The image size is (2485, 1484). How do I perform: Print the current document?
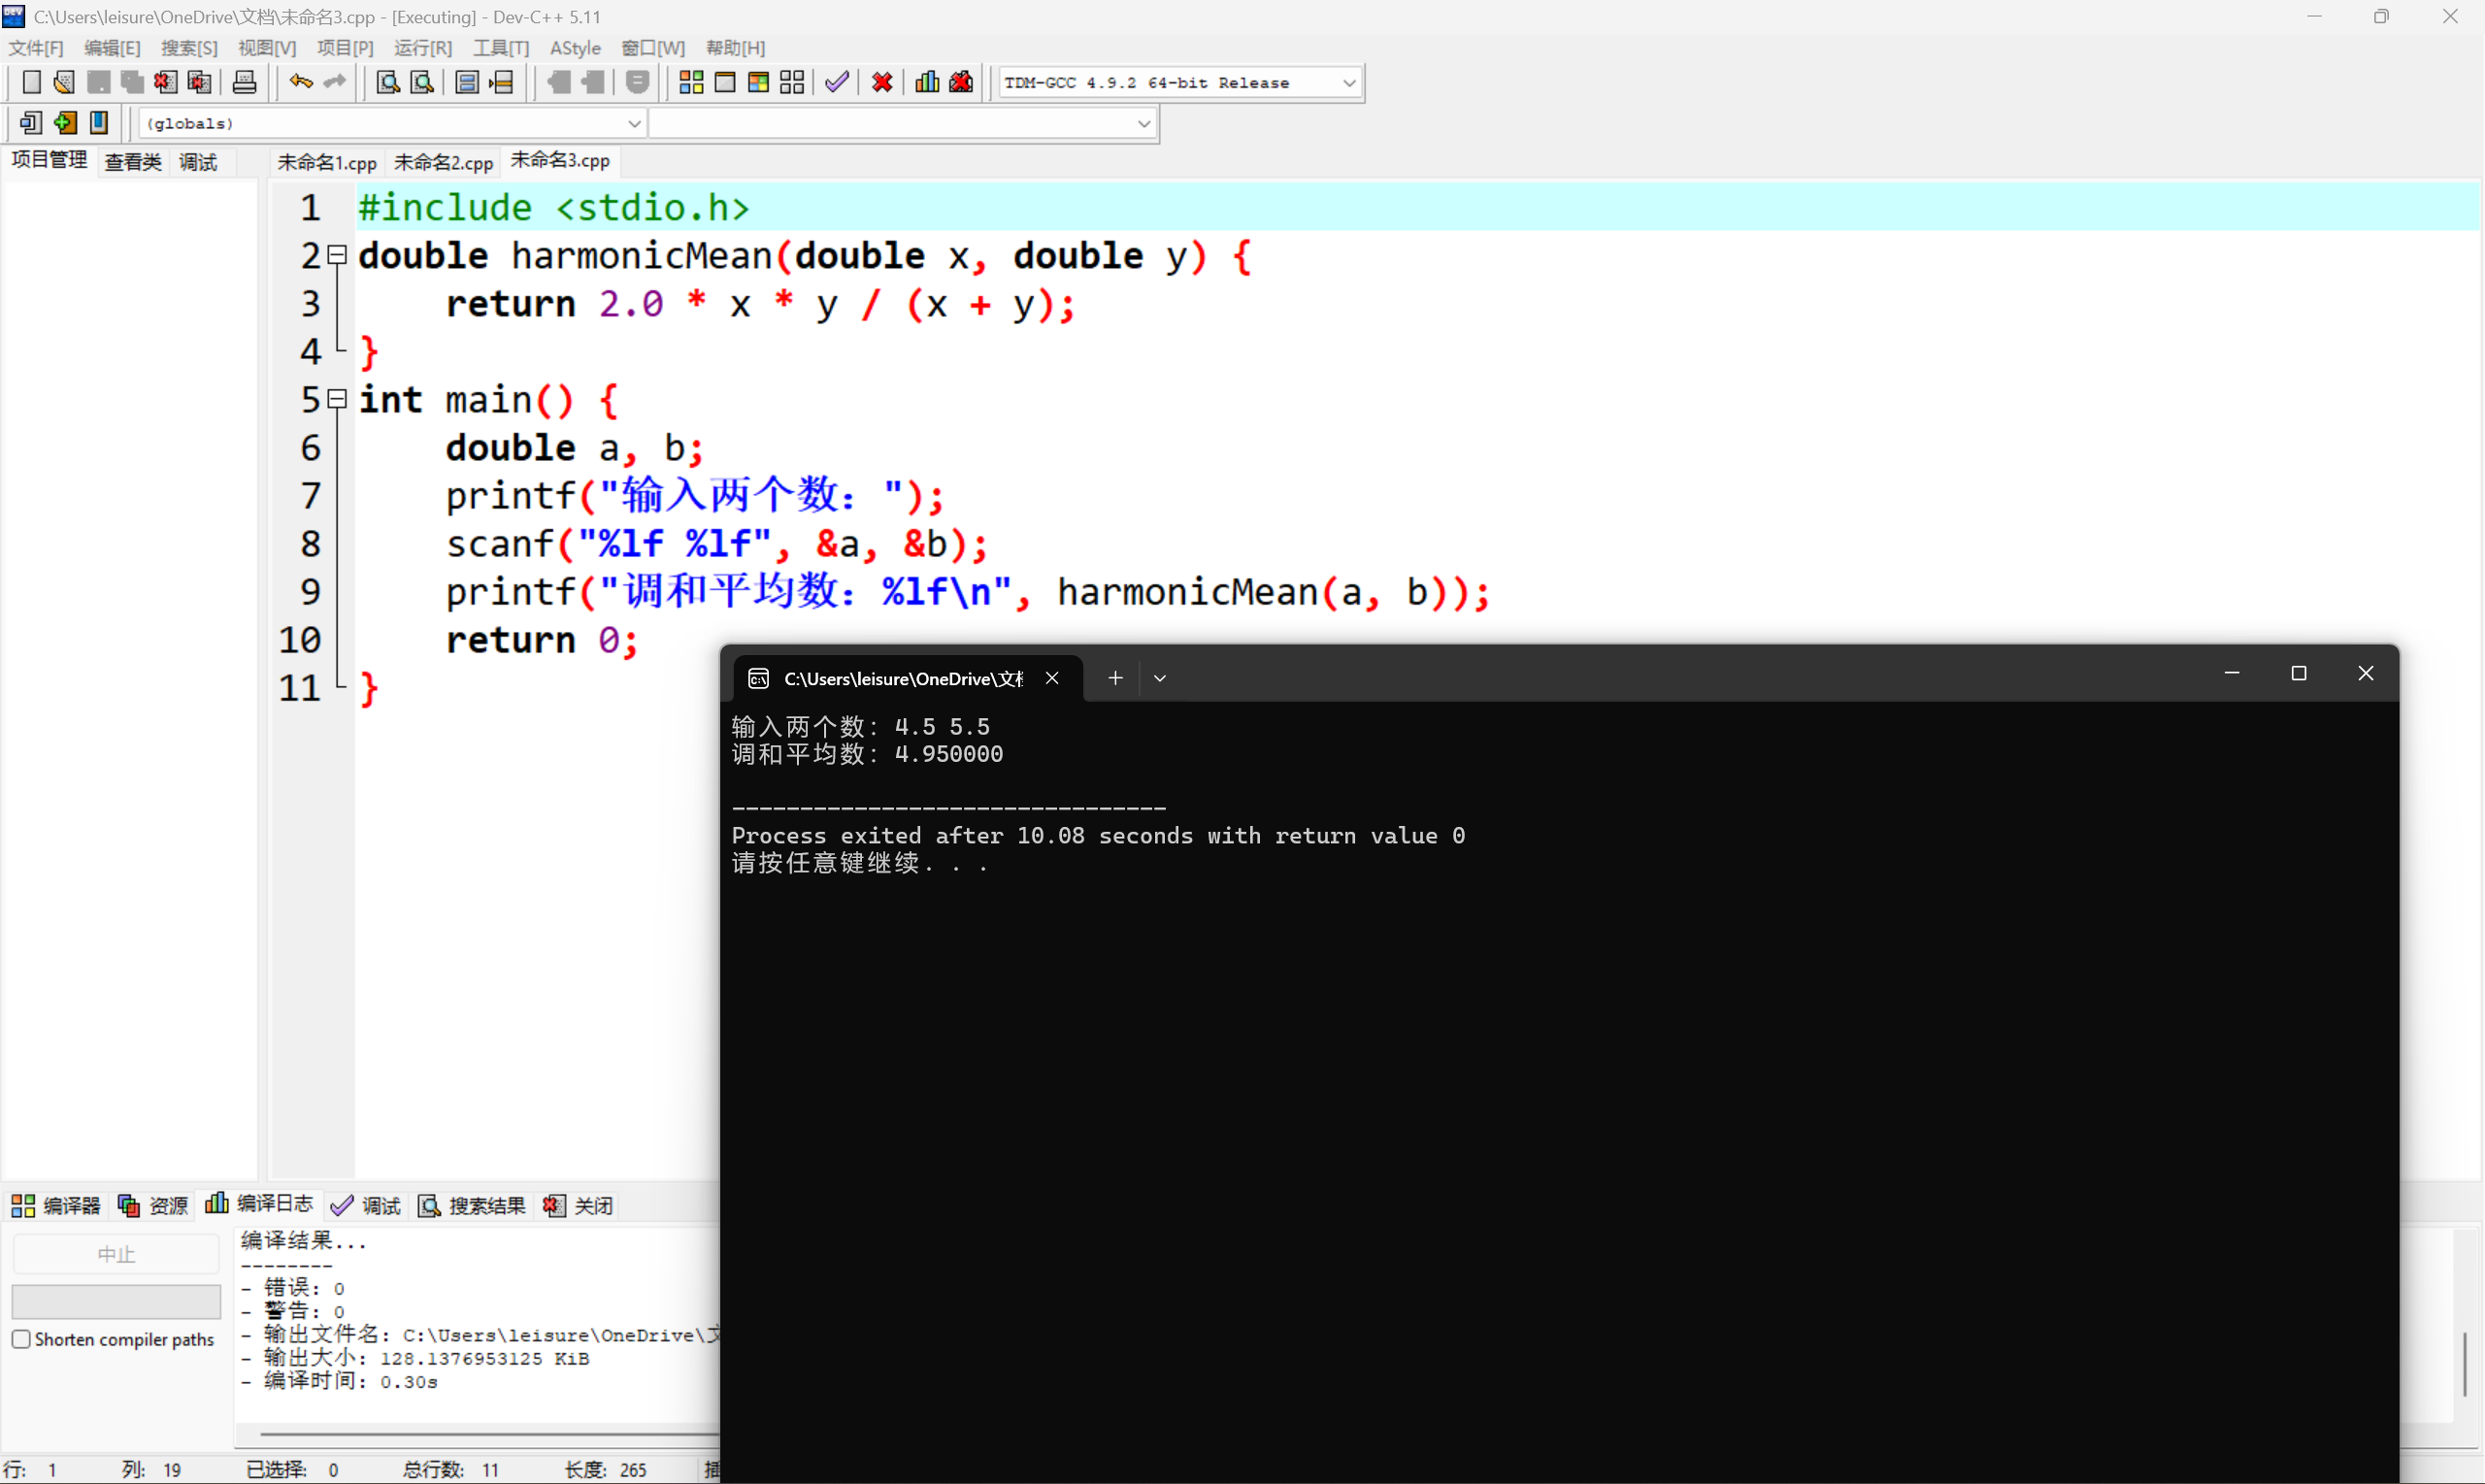tap(244, 82)
